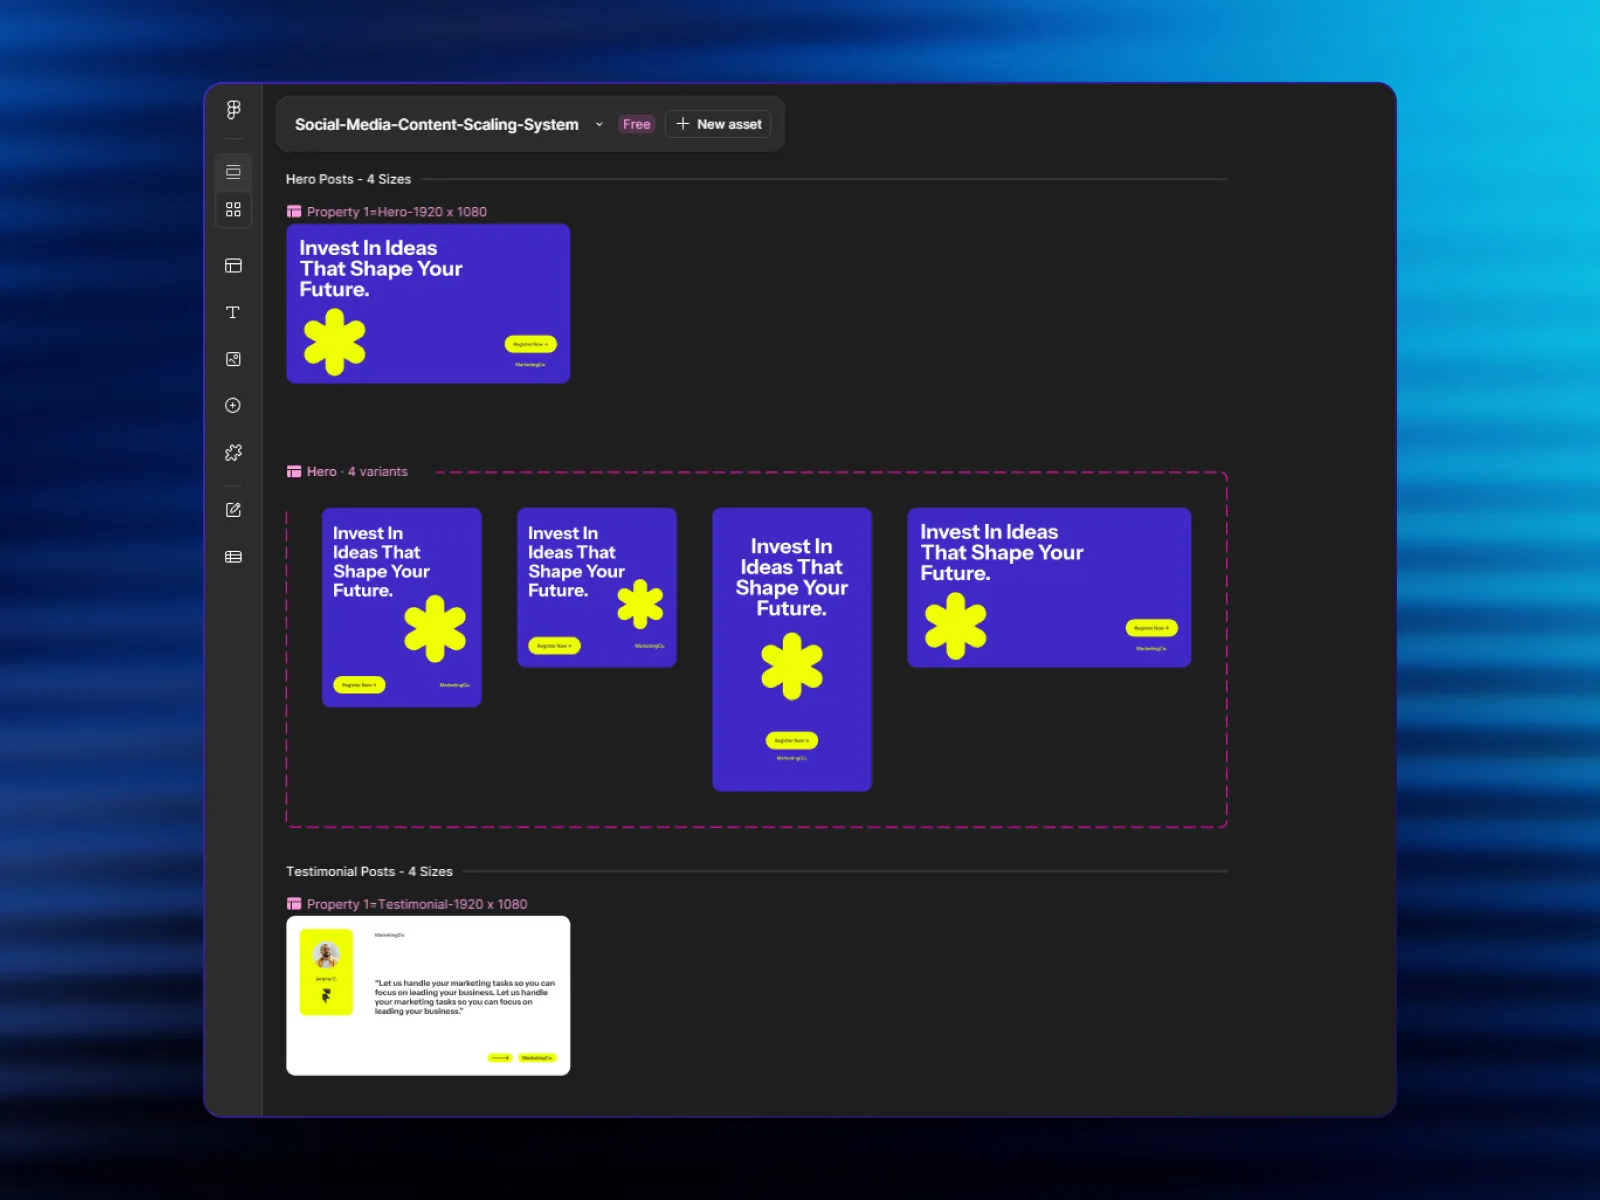This screenshot has width=1600, height=1200.
Task: Click the yellow flower shape in the top Hero thumbnail
Action: point(335,342)
